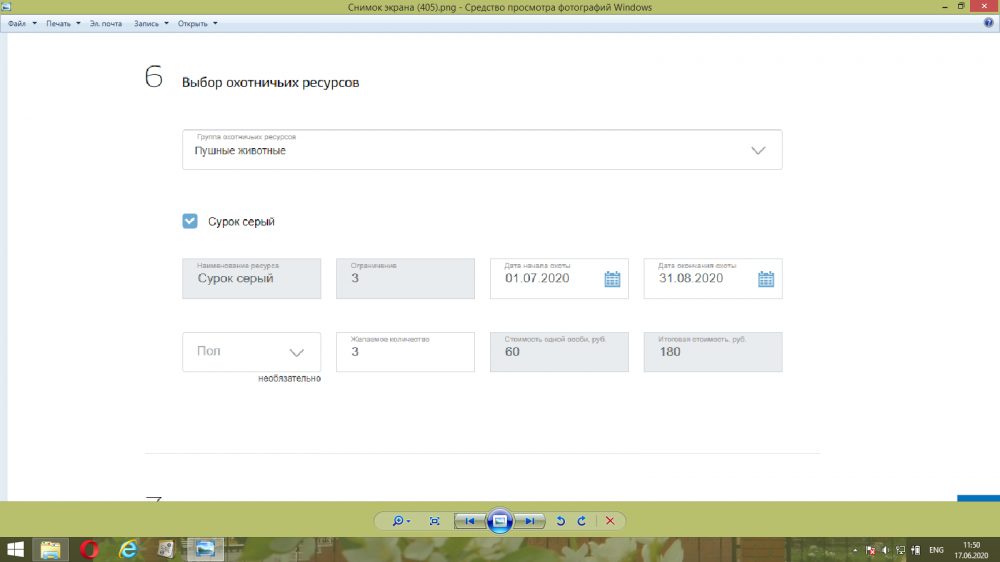Click the zoom magnifier icon in viewer toolbar

(399, 521)
